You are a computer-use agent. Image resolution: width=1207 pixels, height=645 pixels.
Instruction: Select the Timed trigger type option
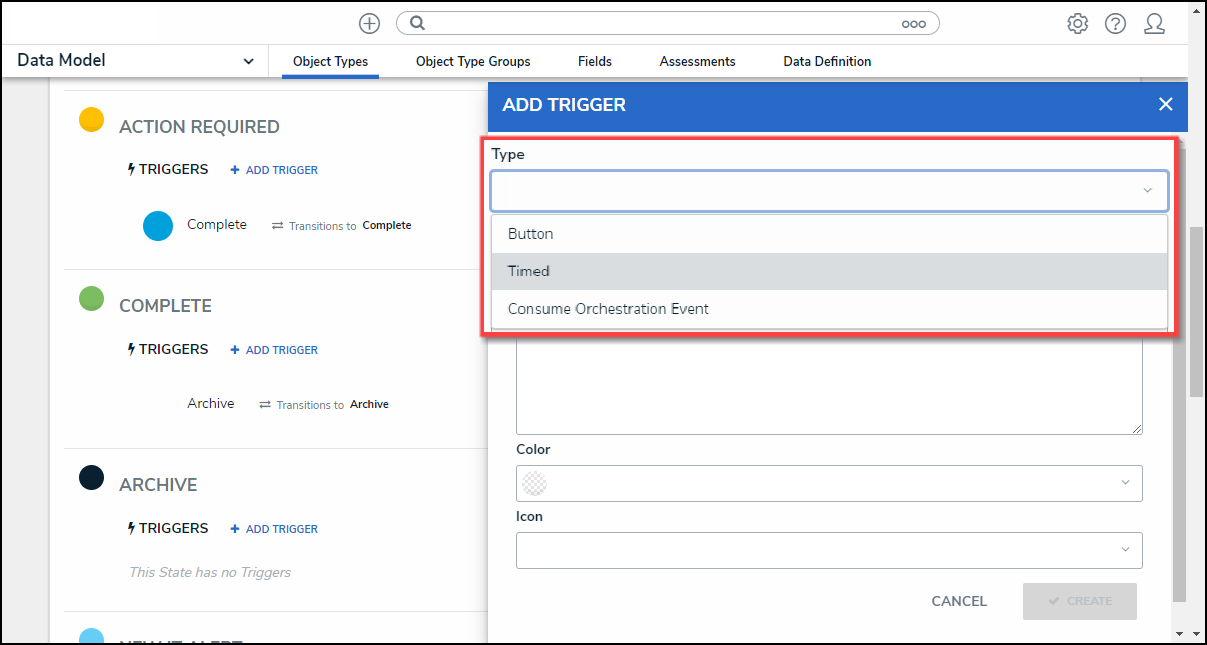(828, 271)
